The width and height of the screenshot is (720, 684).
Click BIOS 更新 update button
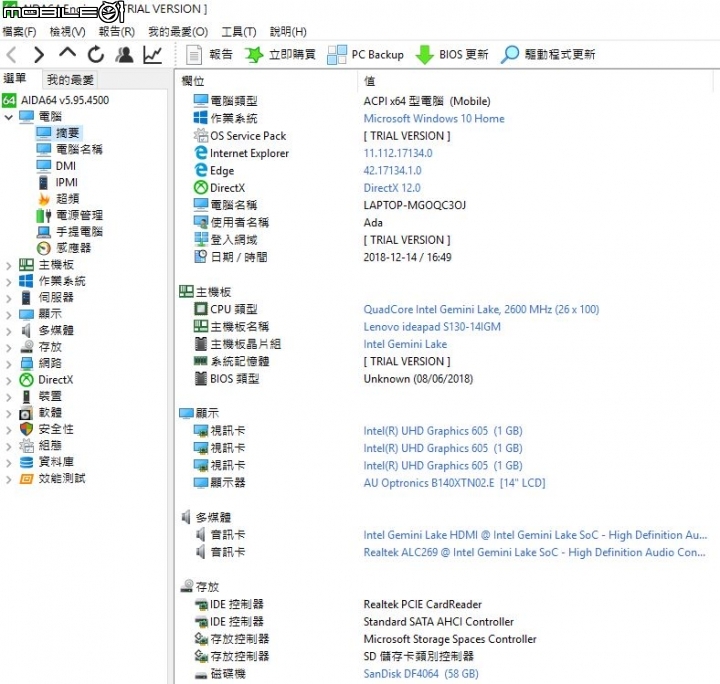click(451, 55)
